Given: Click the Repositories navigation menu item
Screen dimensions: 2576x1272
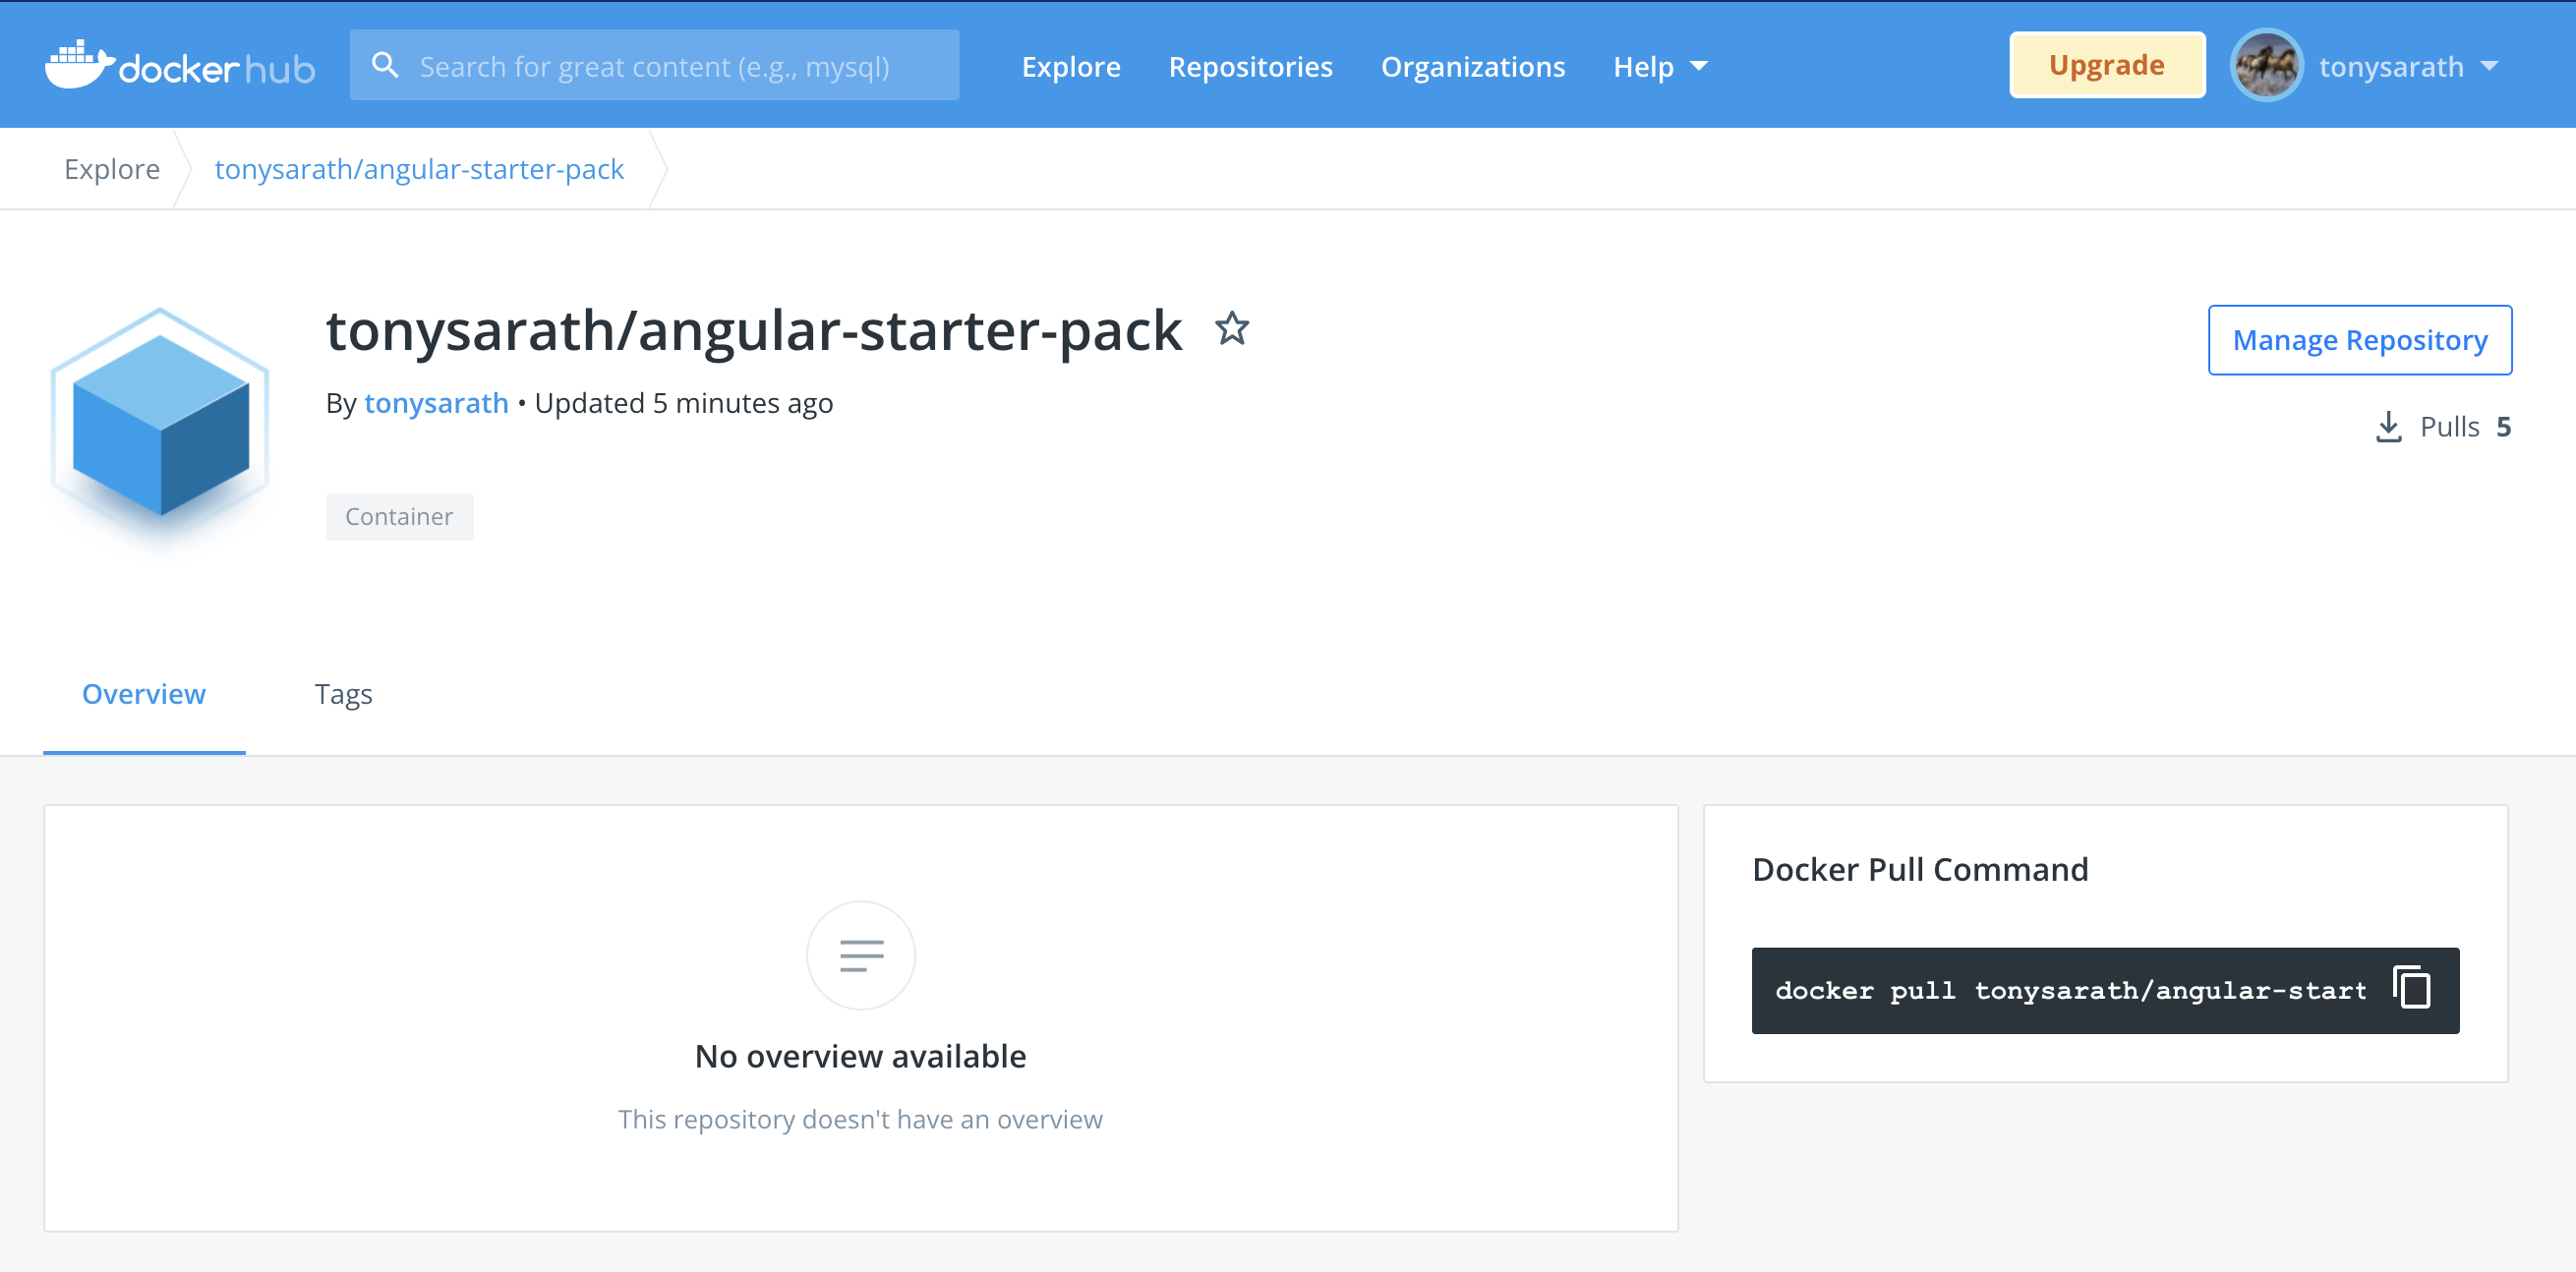Looking at the screenshot, I should tap(1251, 66).
